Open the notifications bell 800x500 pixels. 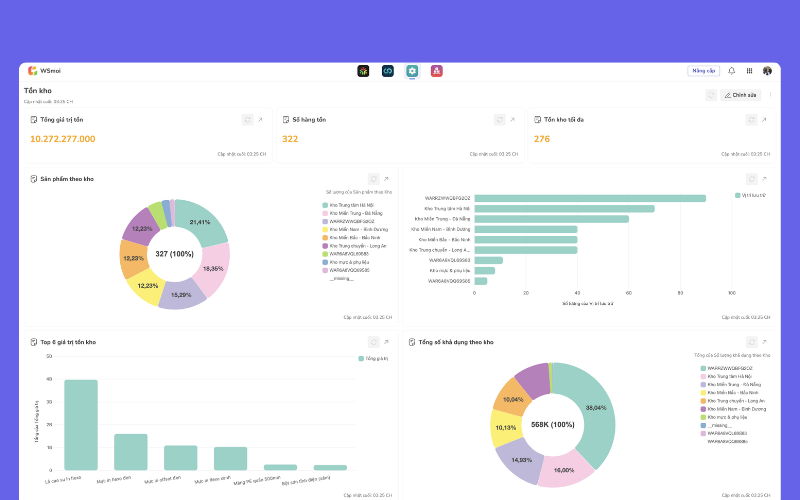tap(731, 71)
